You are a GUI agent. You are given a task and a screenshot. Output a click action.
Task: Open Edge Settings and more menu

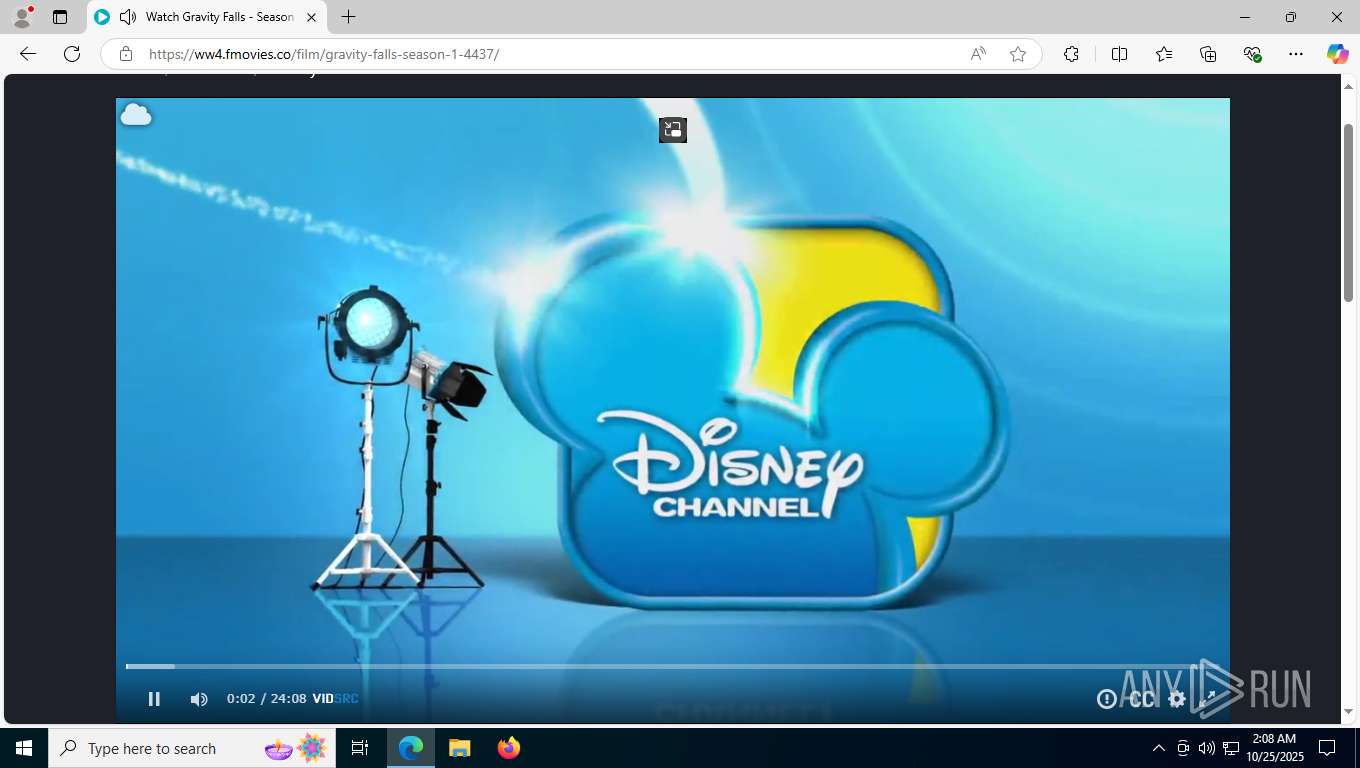pos(1296,54)
